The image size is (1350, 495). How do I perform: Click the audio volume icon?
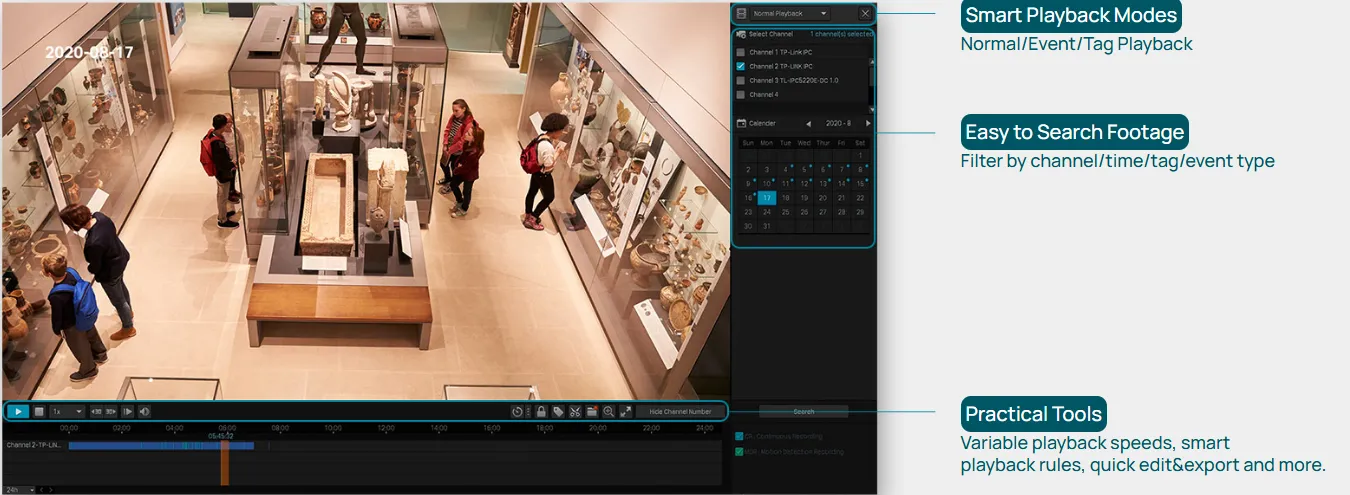point(144,411)
